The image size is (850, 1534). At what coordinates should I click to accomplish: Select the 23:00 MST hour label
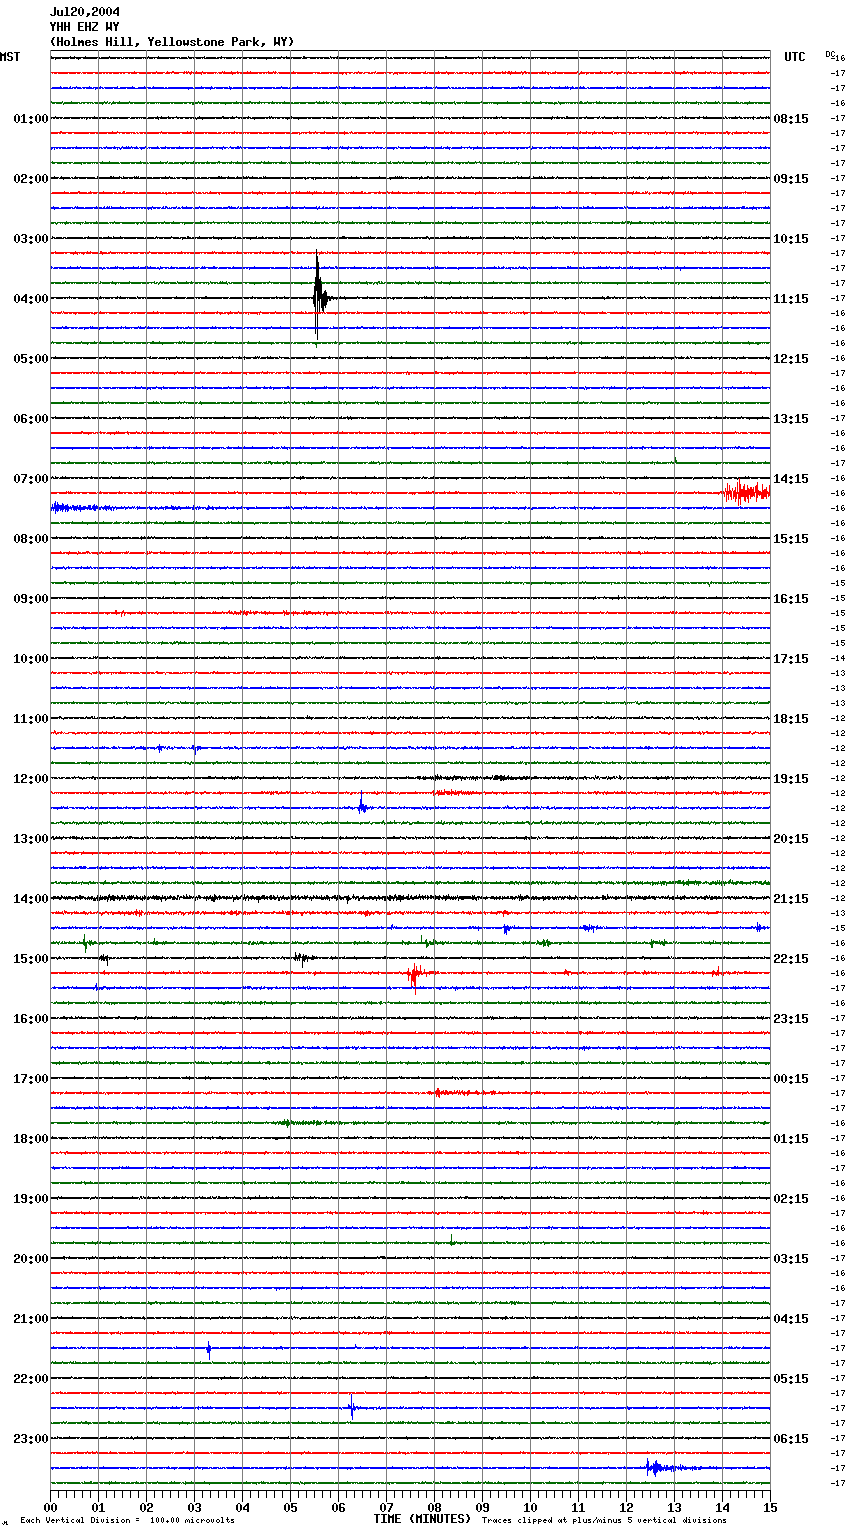coord(31,1439)
